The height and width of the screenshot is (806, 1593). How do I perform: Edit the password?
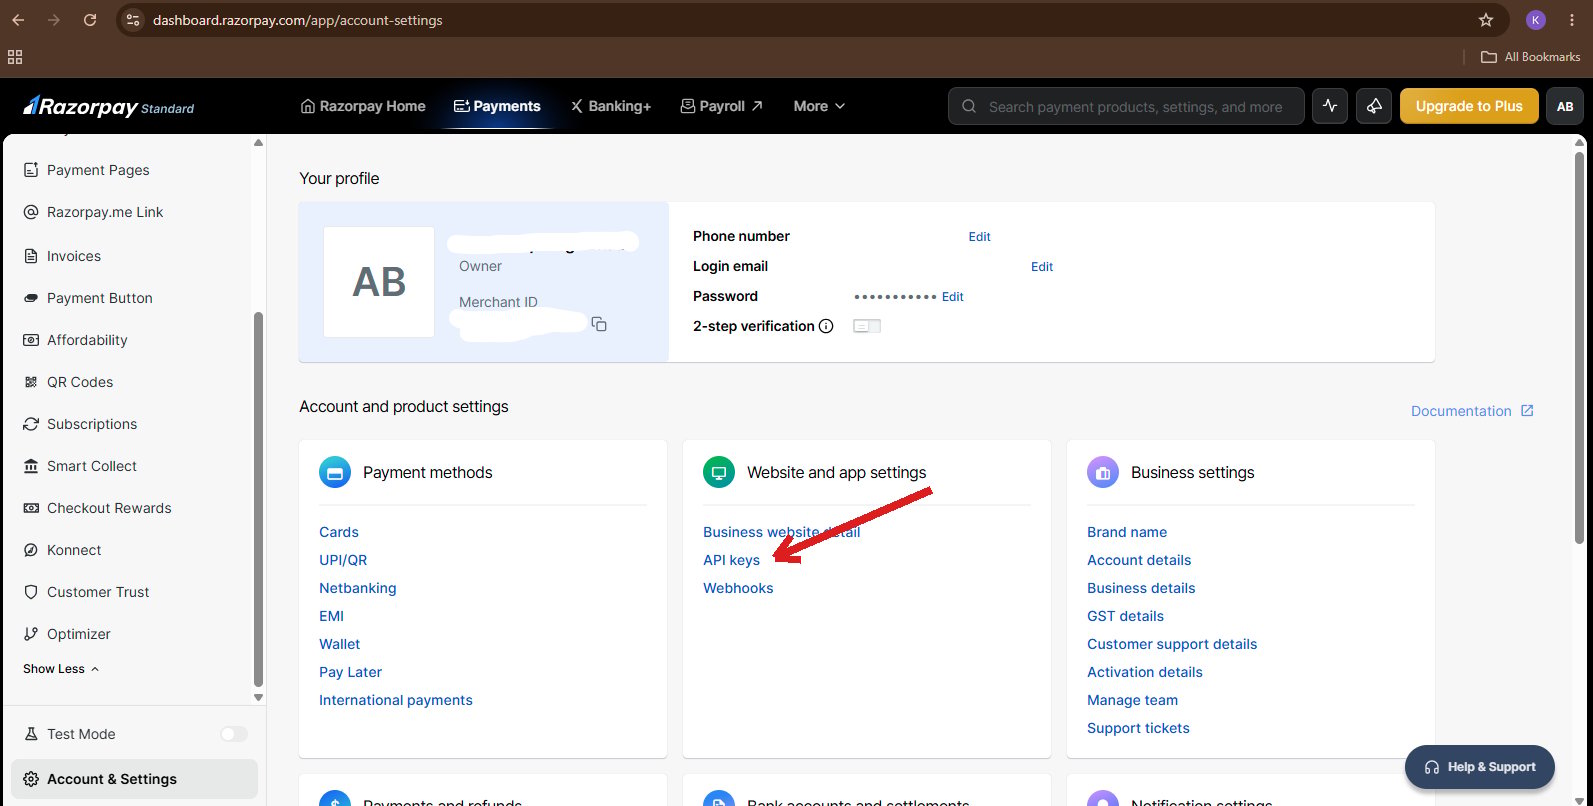pos(953,297)
